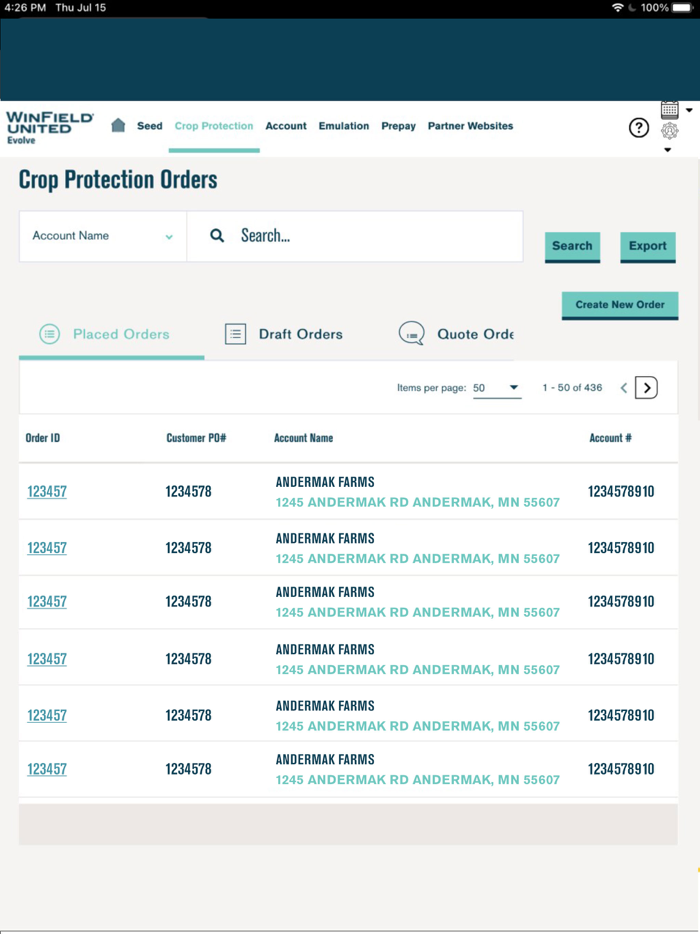Focus the Search text field

375,236
